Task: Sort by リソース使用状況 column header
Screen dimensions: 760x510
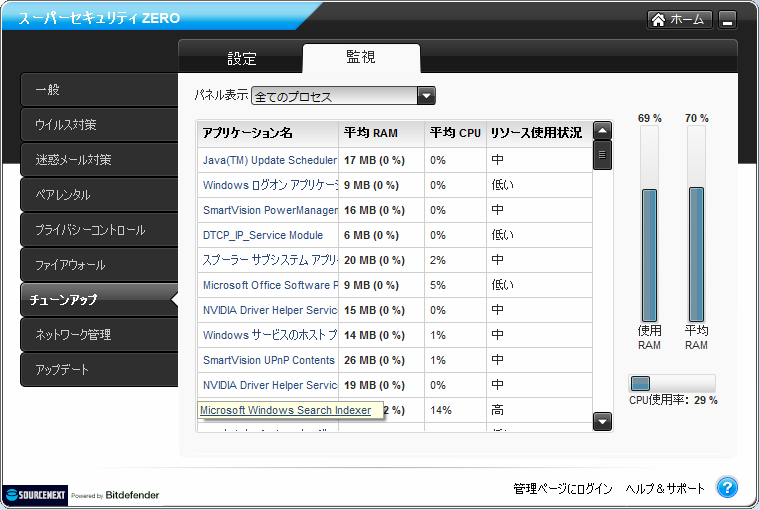Action: tap(539, 133)
